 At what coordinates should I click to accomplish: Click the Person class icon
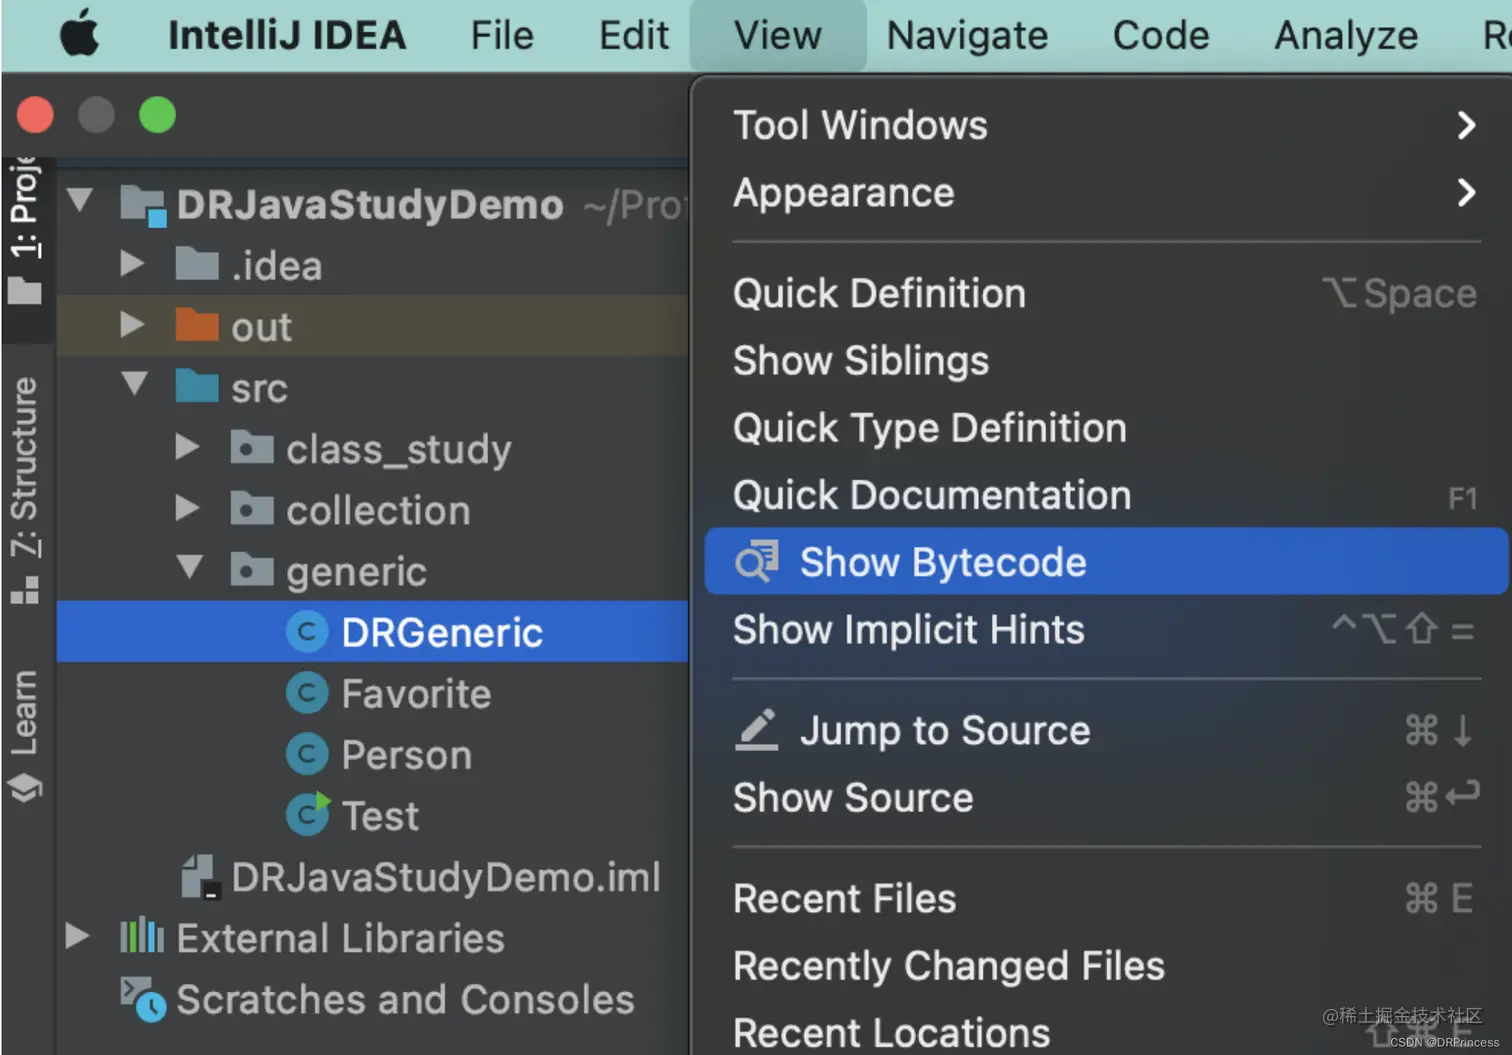coord(307,754)
